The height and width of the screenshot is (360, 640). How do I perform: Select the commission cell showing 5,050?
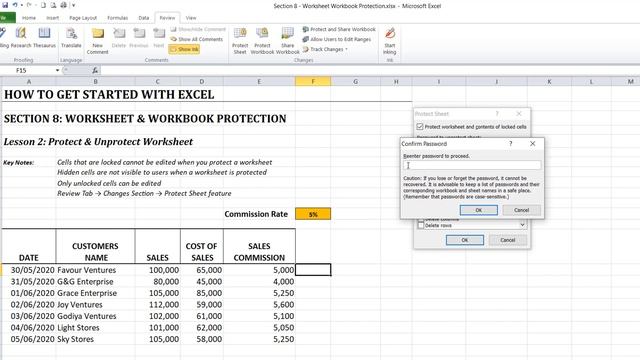click(260, 327)
